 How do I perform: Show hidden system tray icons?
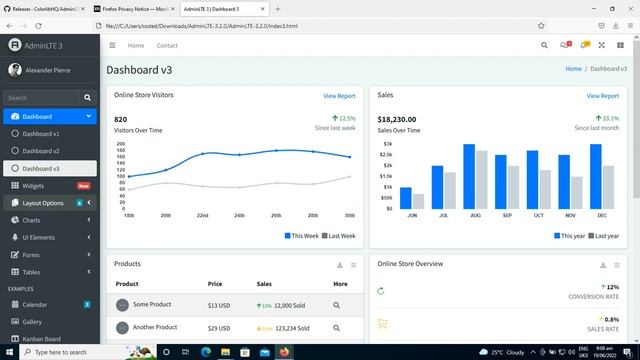[533, 352]
